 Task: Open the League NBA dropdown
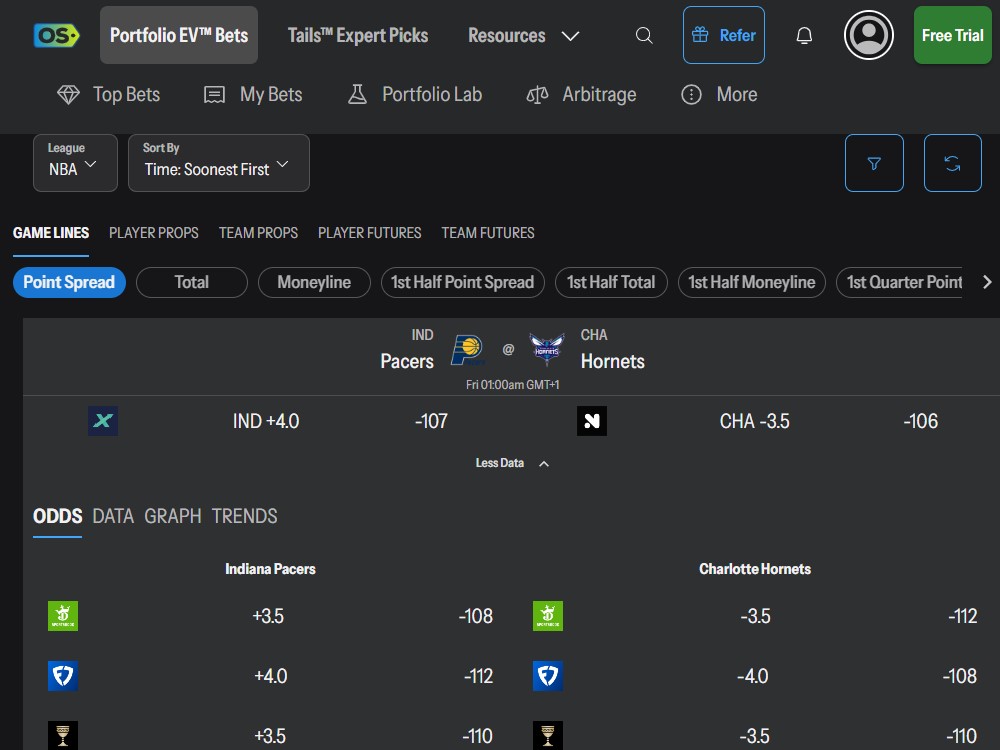(x=75, y=163)
